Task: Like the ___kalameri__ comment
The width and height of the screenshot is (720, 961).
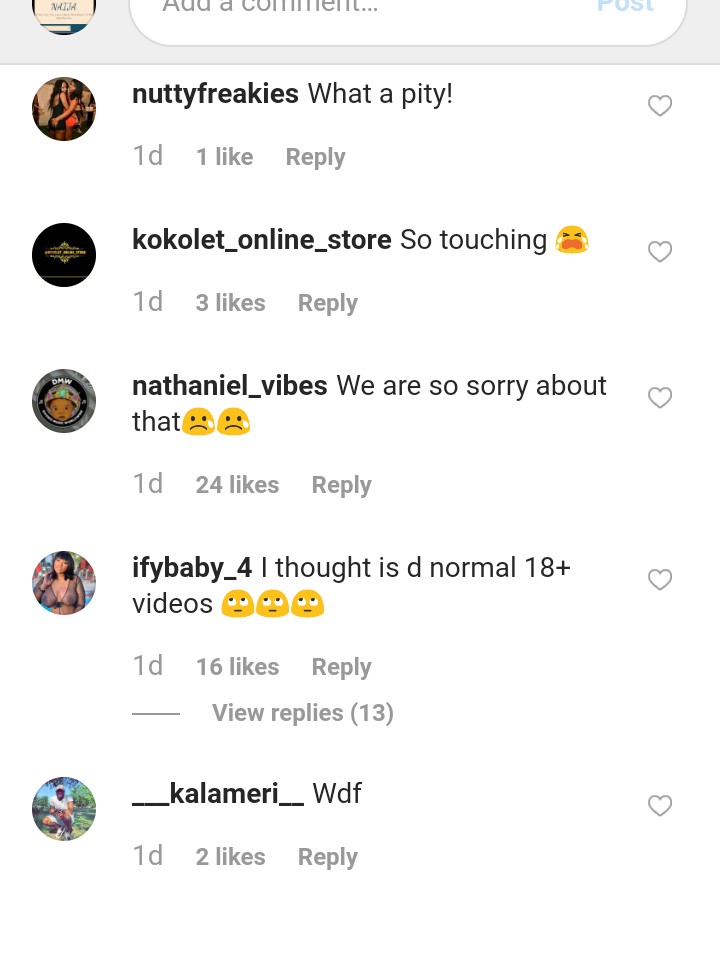Action: [x=660, y=806]
